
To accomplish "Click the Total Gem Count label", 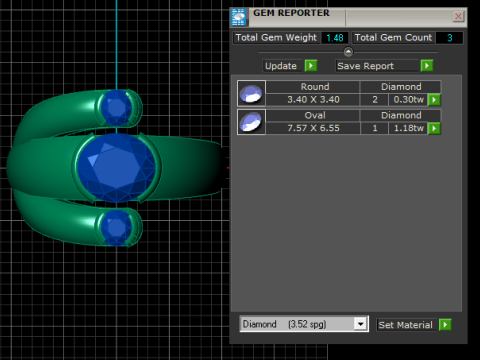I will tap(393, 38).
